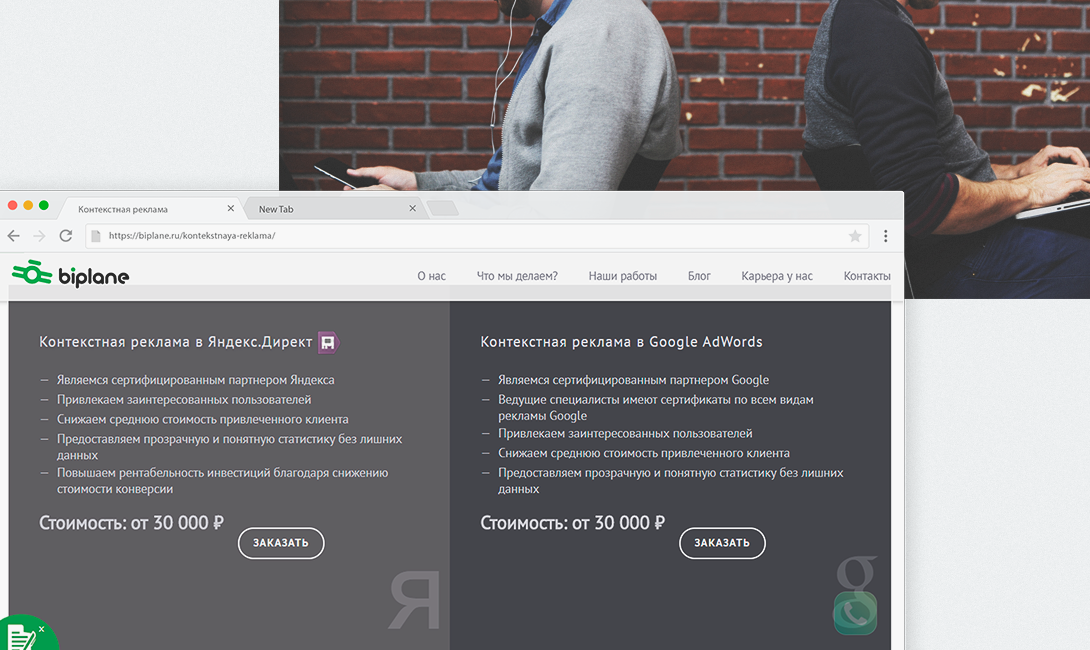Click the browser back arrow

pos(13,236)
